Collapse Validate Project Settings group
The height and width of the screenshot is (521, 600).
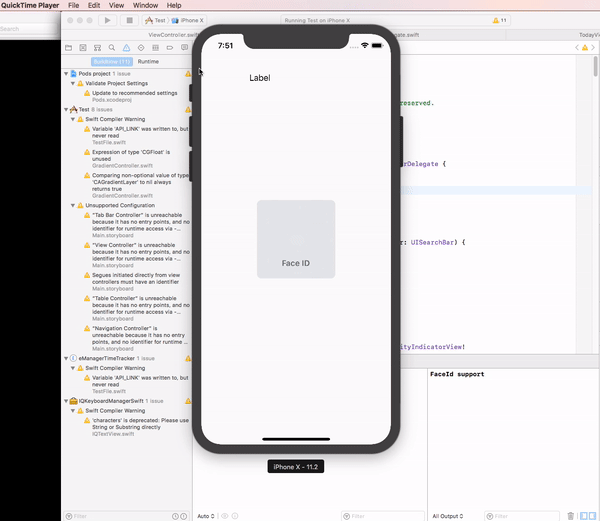click(73, 83)
